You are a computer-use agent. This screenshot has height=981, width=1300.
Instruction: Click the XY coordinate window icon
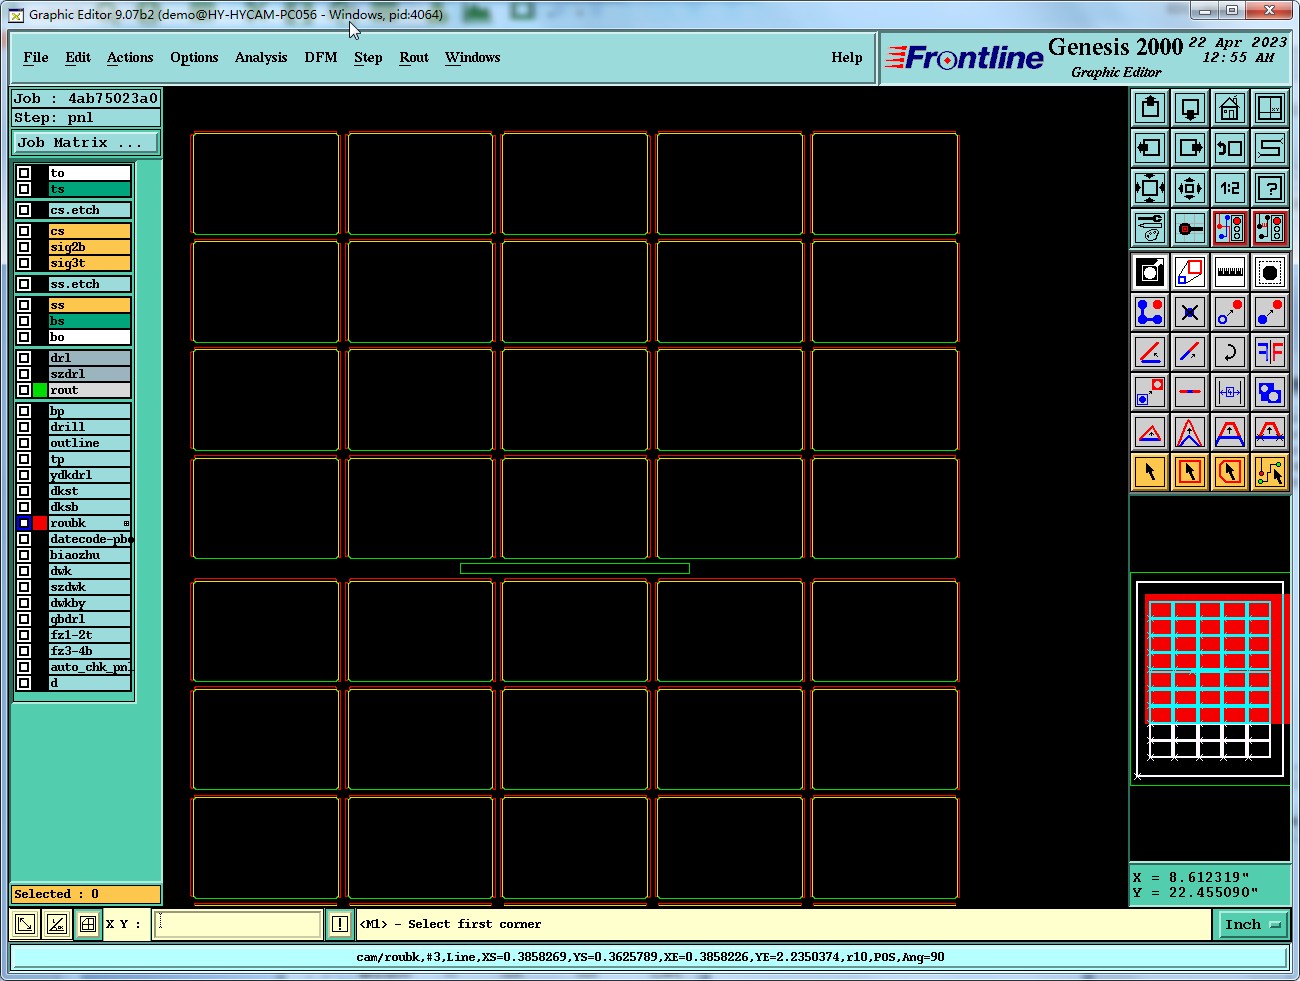point(1270,108)
